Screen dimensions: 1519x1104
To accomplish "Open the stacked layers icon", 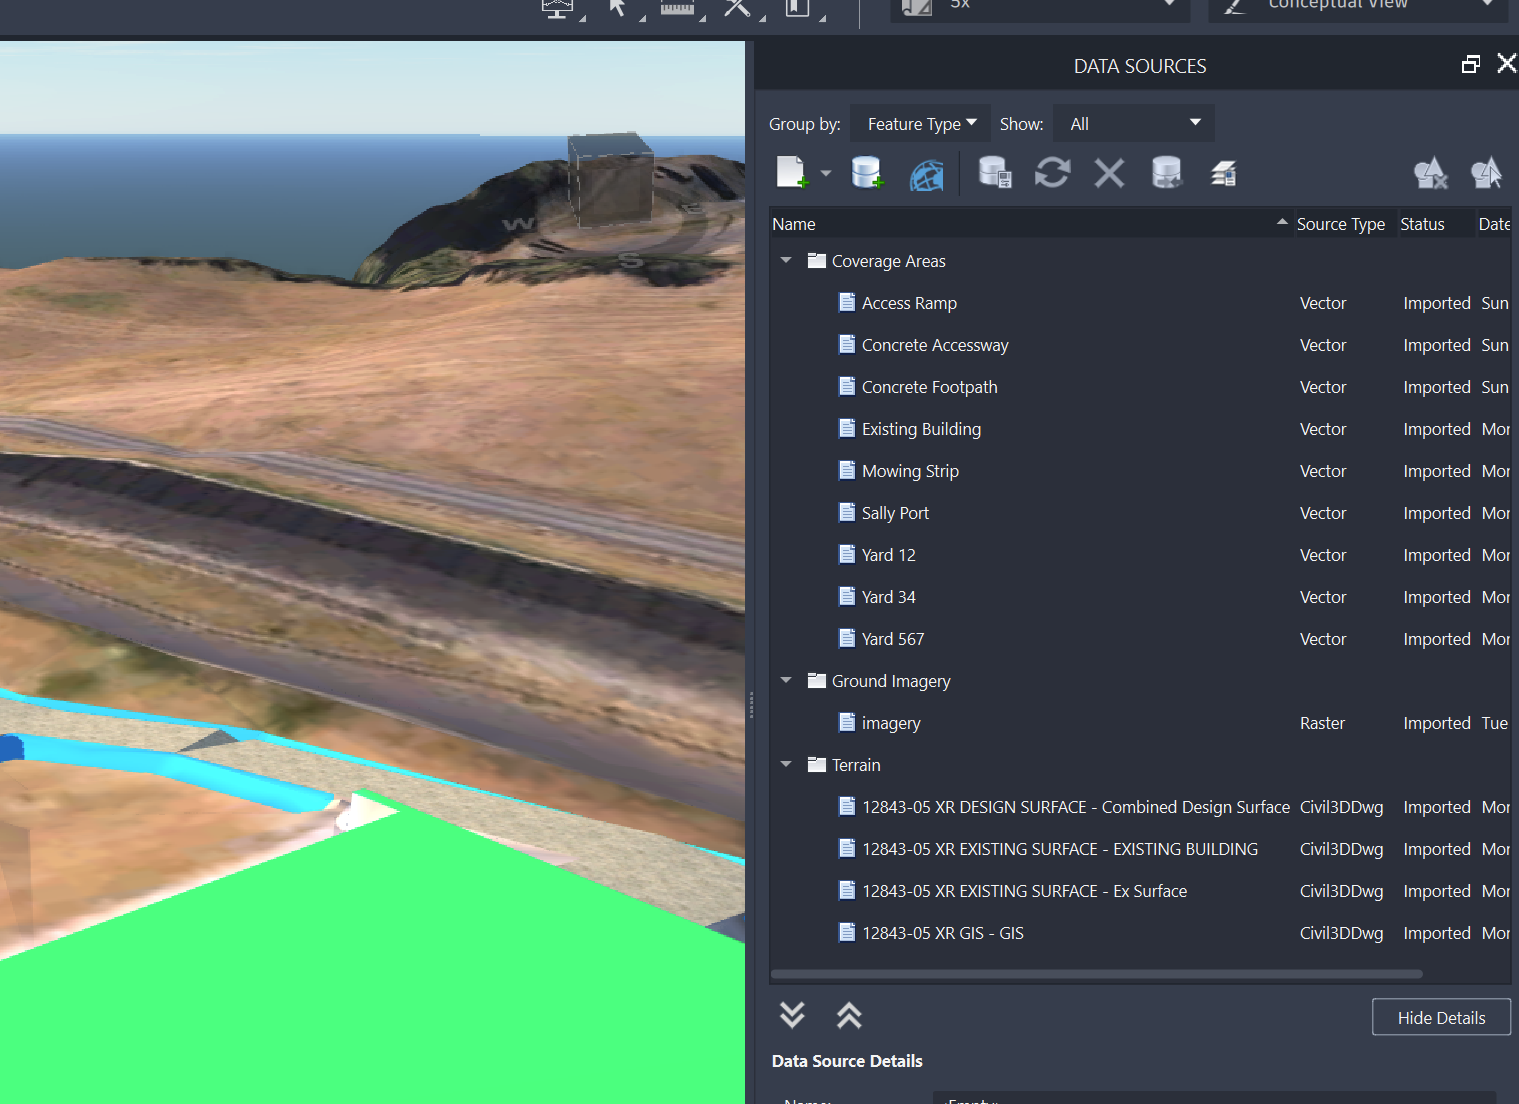I will (x=1224, y=173).
